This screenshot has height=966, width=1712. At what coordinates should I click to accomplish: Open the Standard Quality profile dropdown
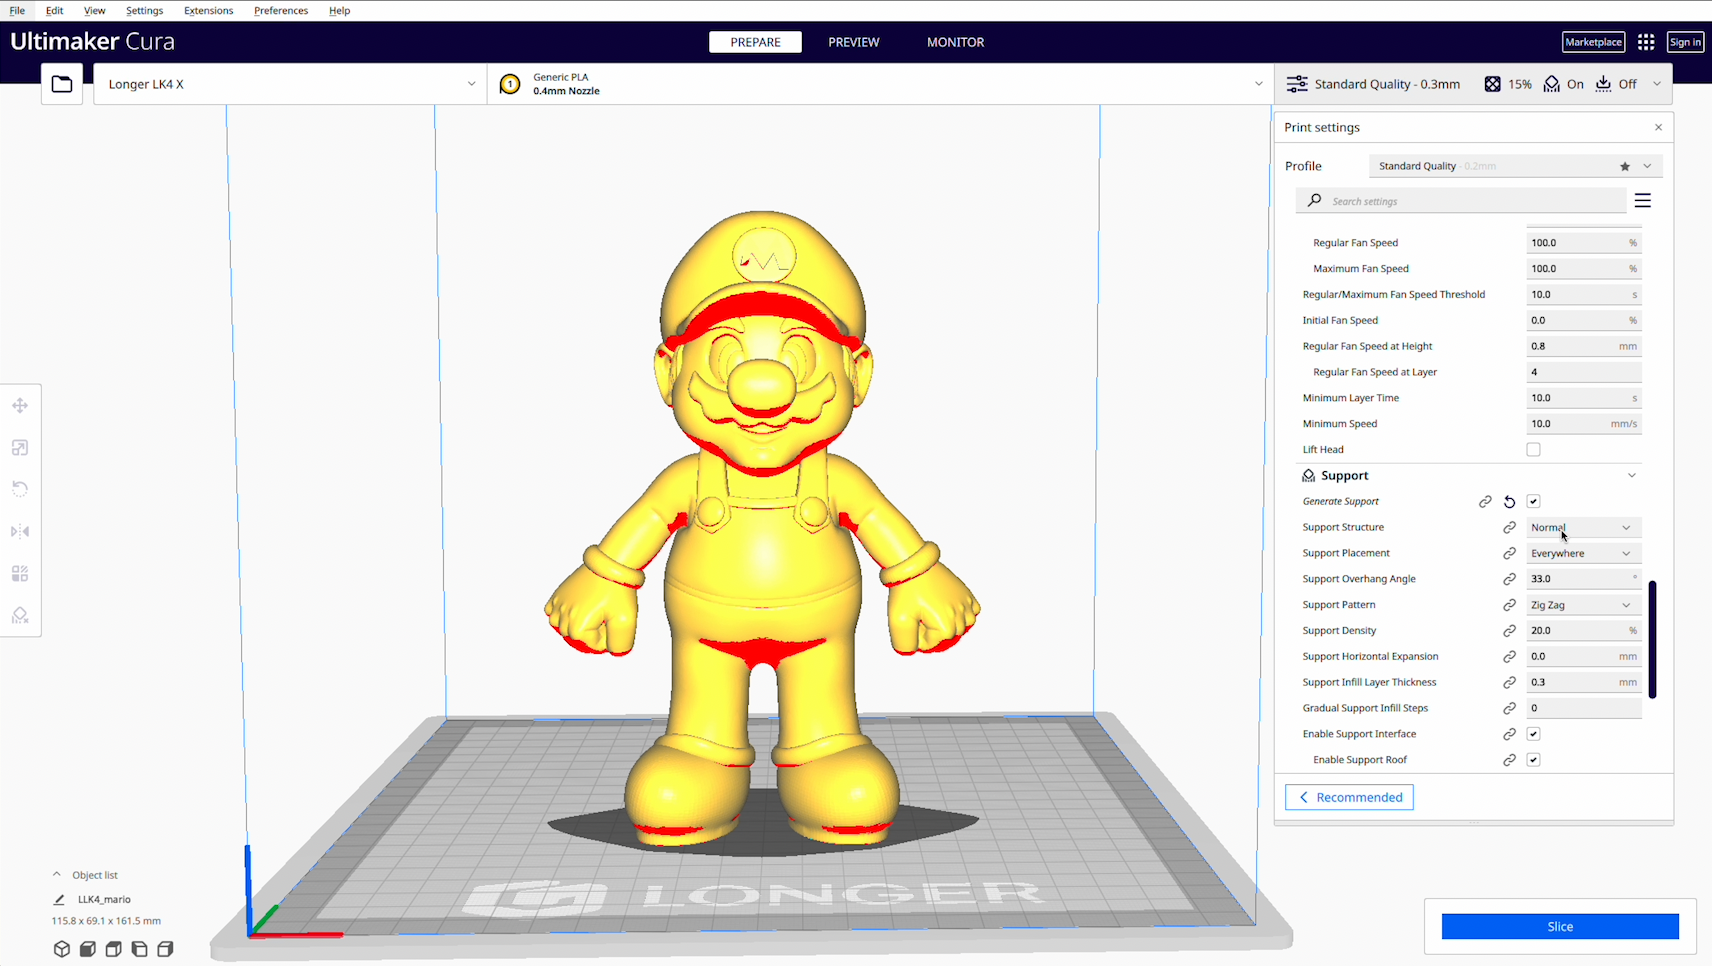point(1515,166)
